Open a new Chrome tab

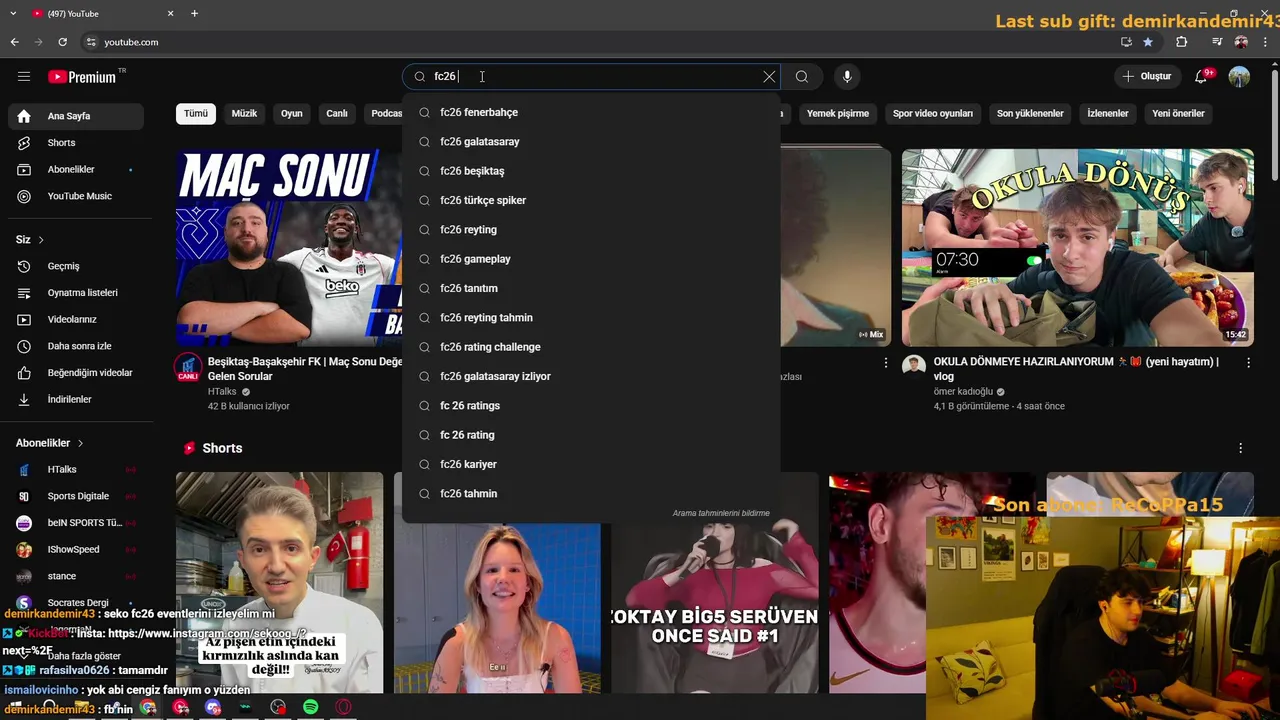pos(194,14)
